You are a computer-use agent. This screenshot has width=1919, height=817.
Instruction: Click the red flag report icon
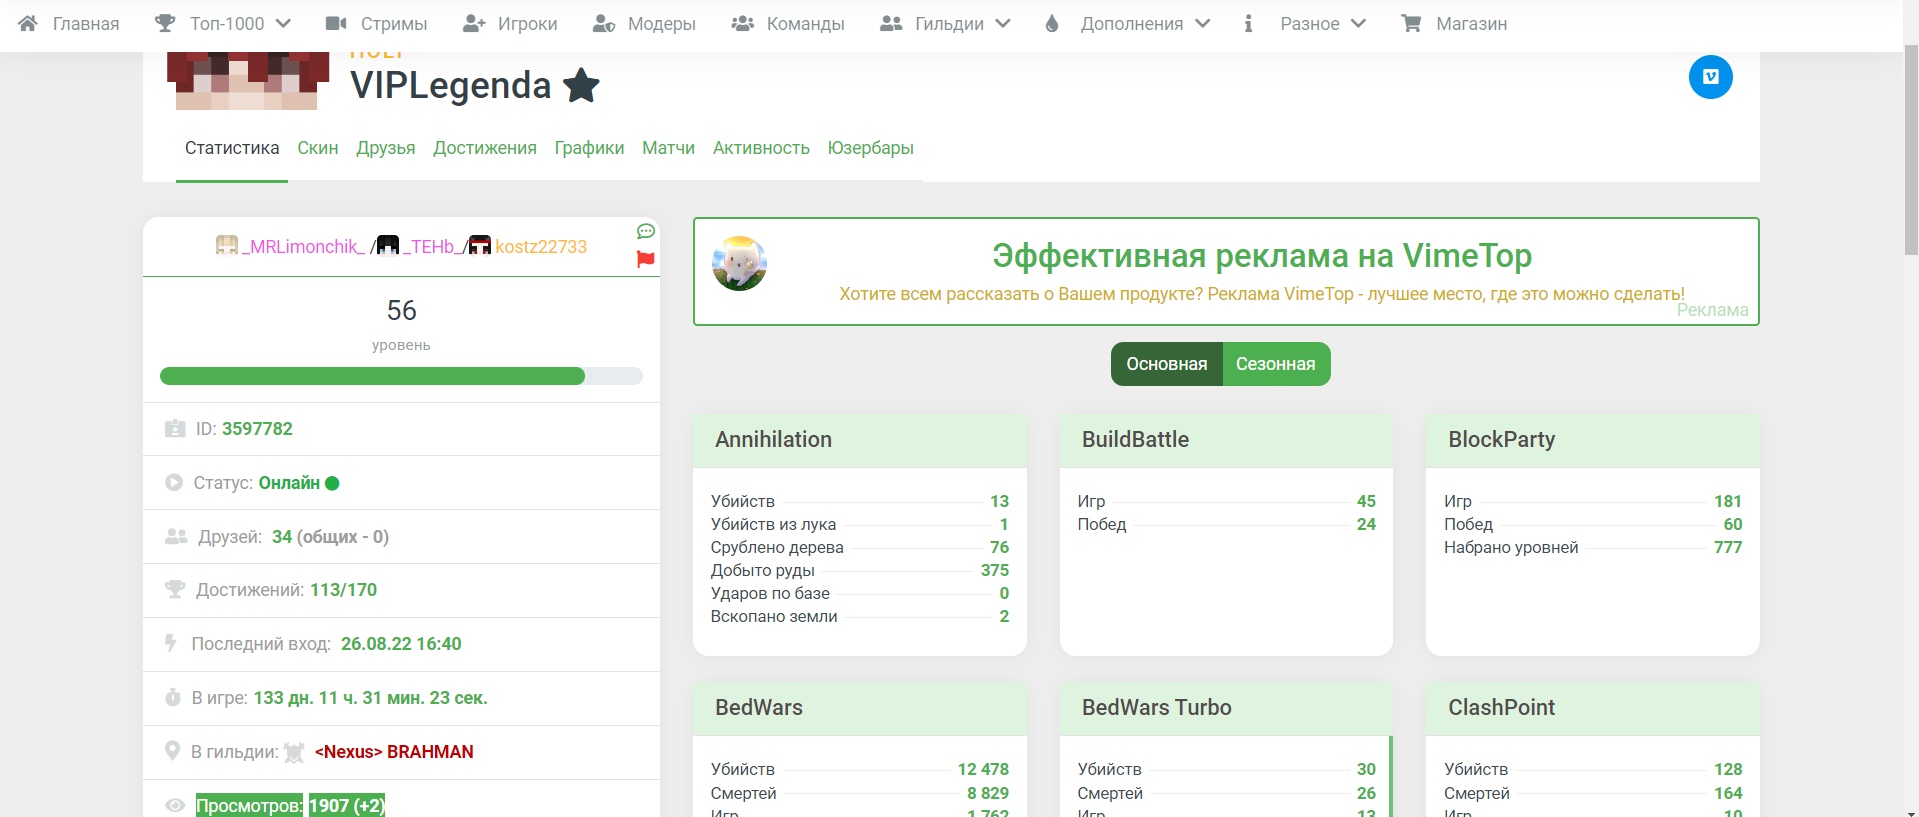pyautogui.click(x=645, y=259)
